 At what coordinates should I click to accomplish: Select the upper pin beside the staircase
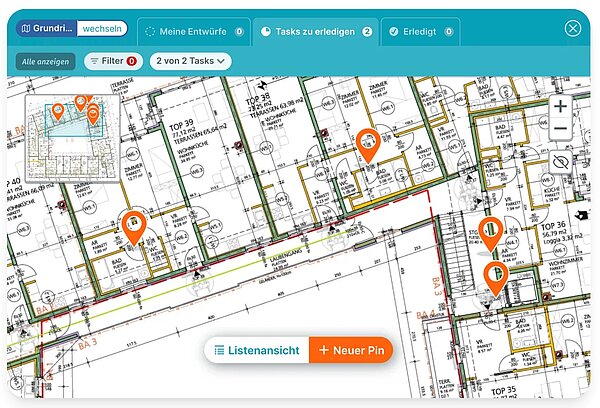(490, 232)
